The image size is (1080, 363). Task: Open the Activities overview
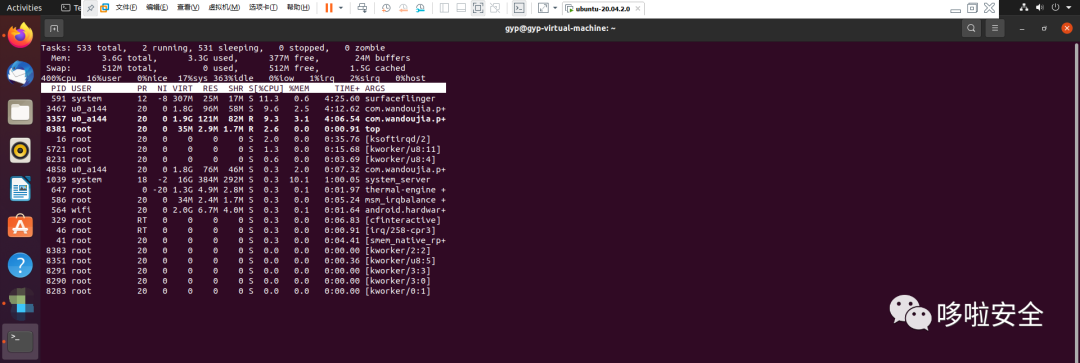coord(24,8)
